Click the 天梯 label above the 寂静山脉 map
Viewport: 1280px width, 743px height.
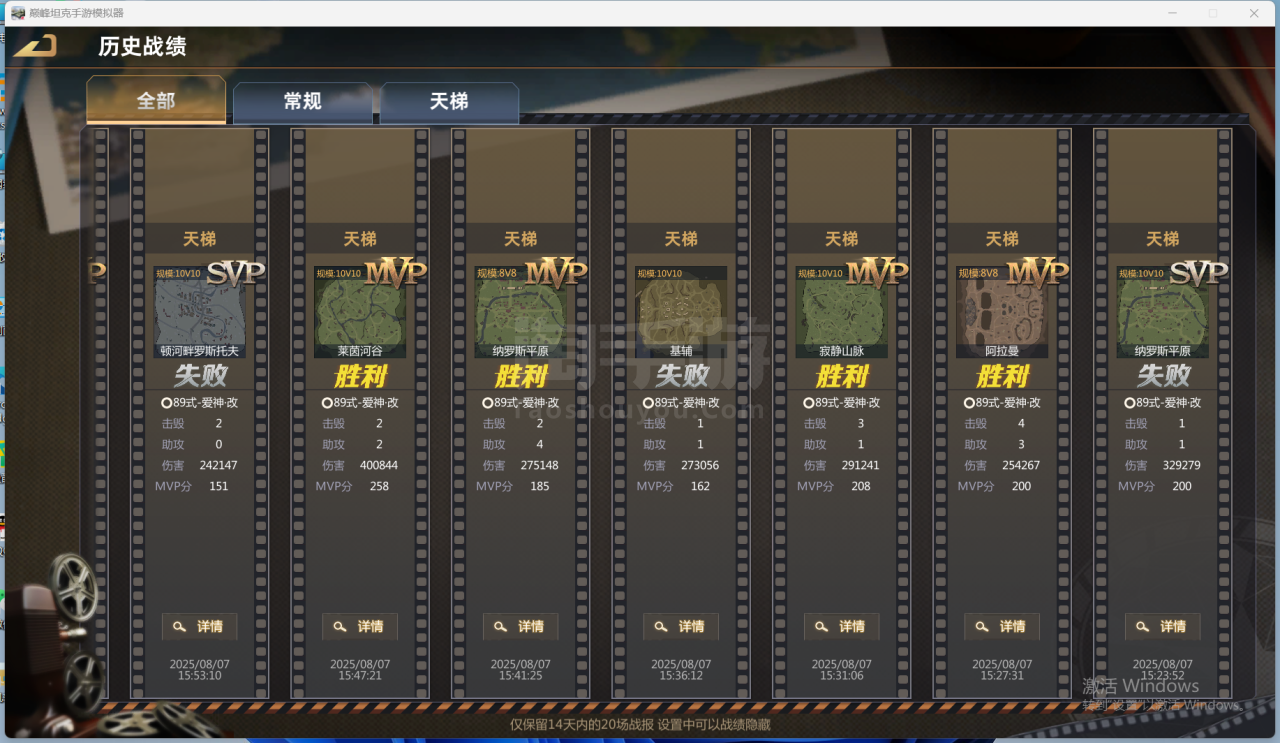[842, 239]
